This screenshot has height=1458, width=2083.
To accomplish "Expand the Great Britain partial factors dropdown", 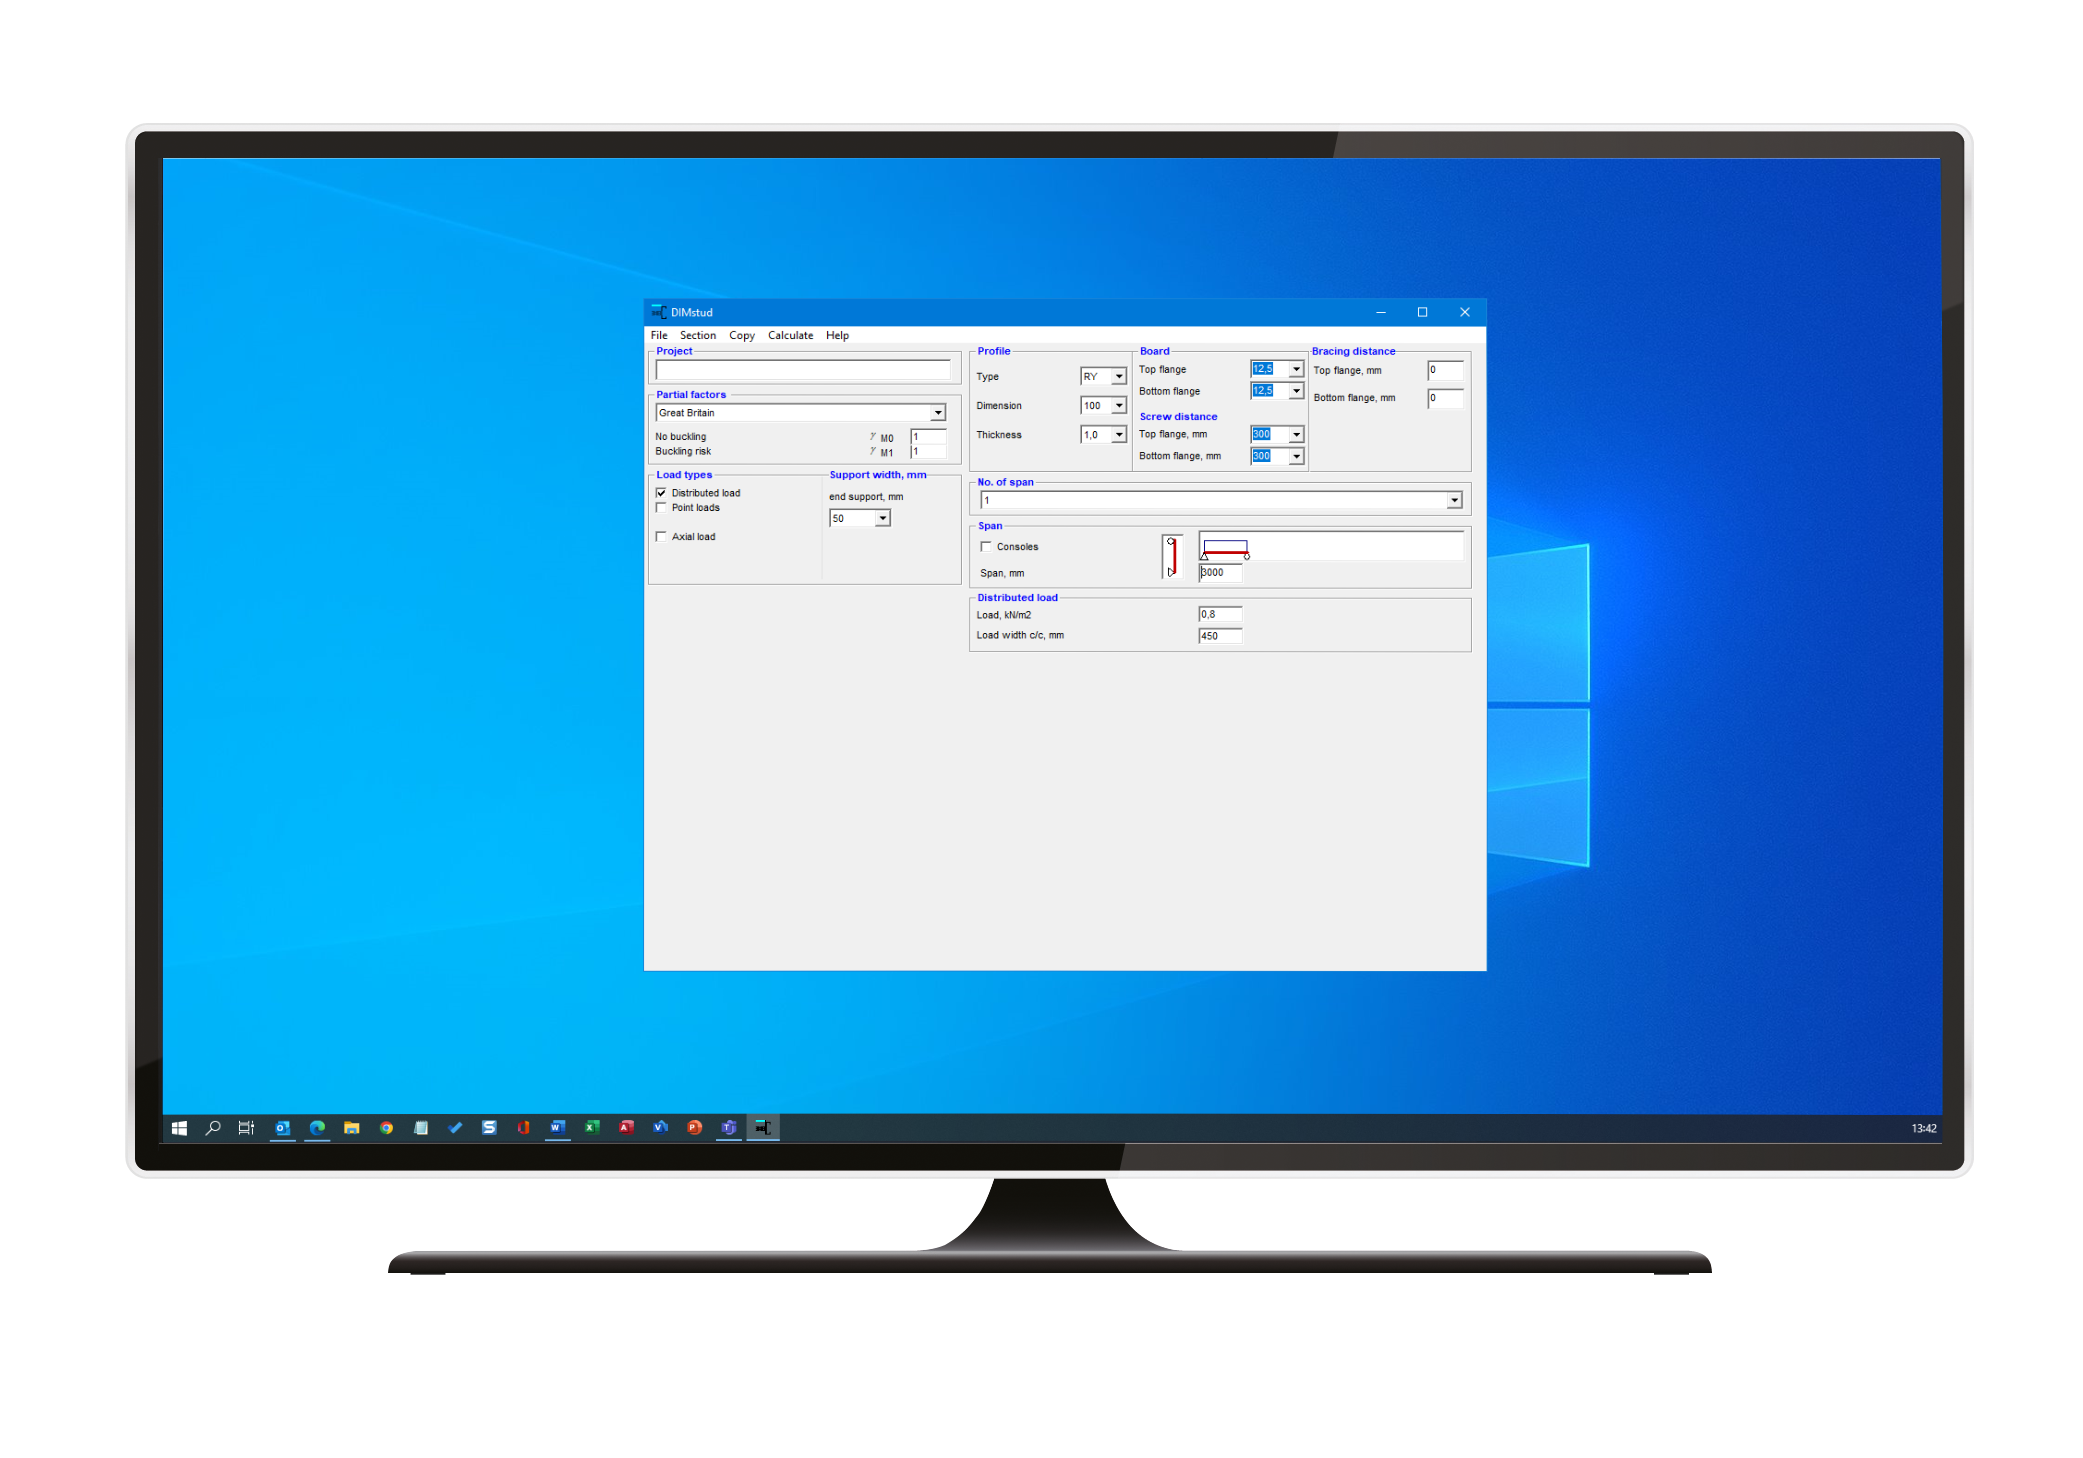I will [937, 413].
